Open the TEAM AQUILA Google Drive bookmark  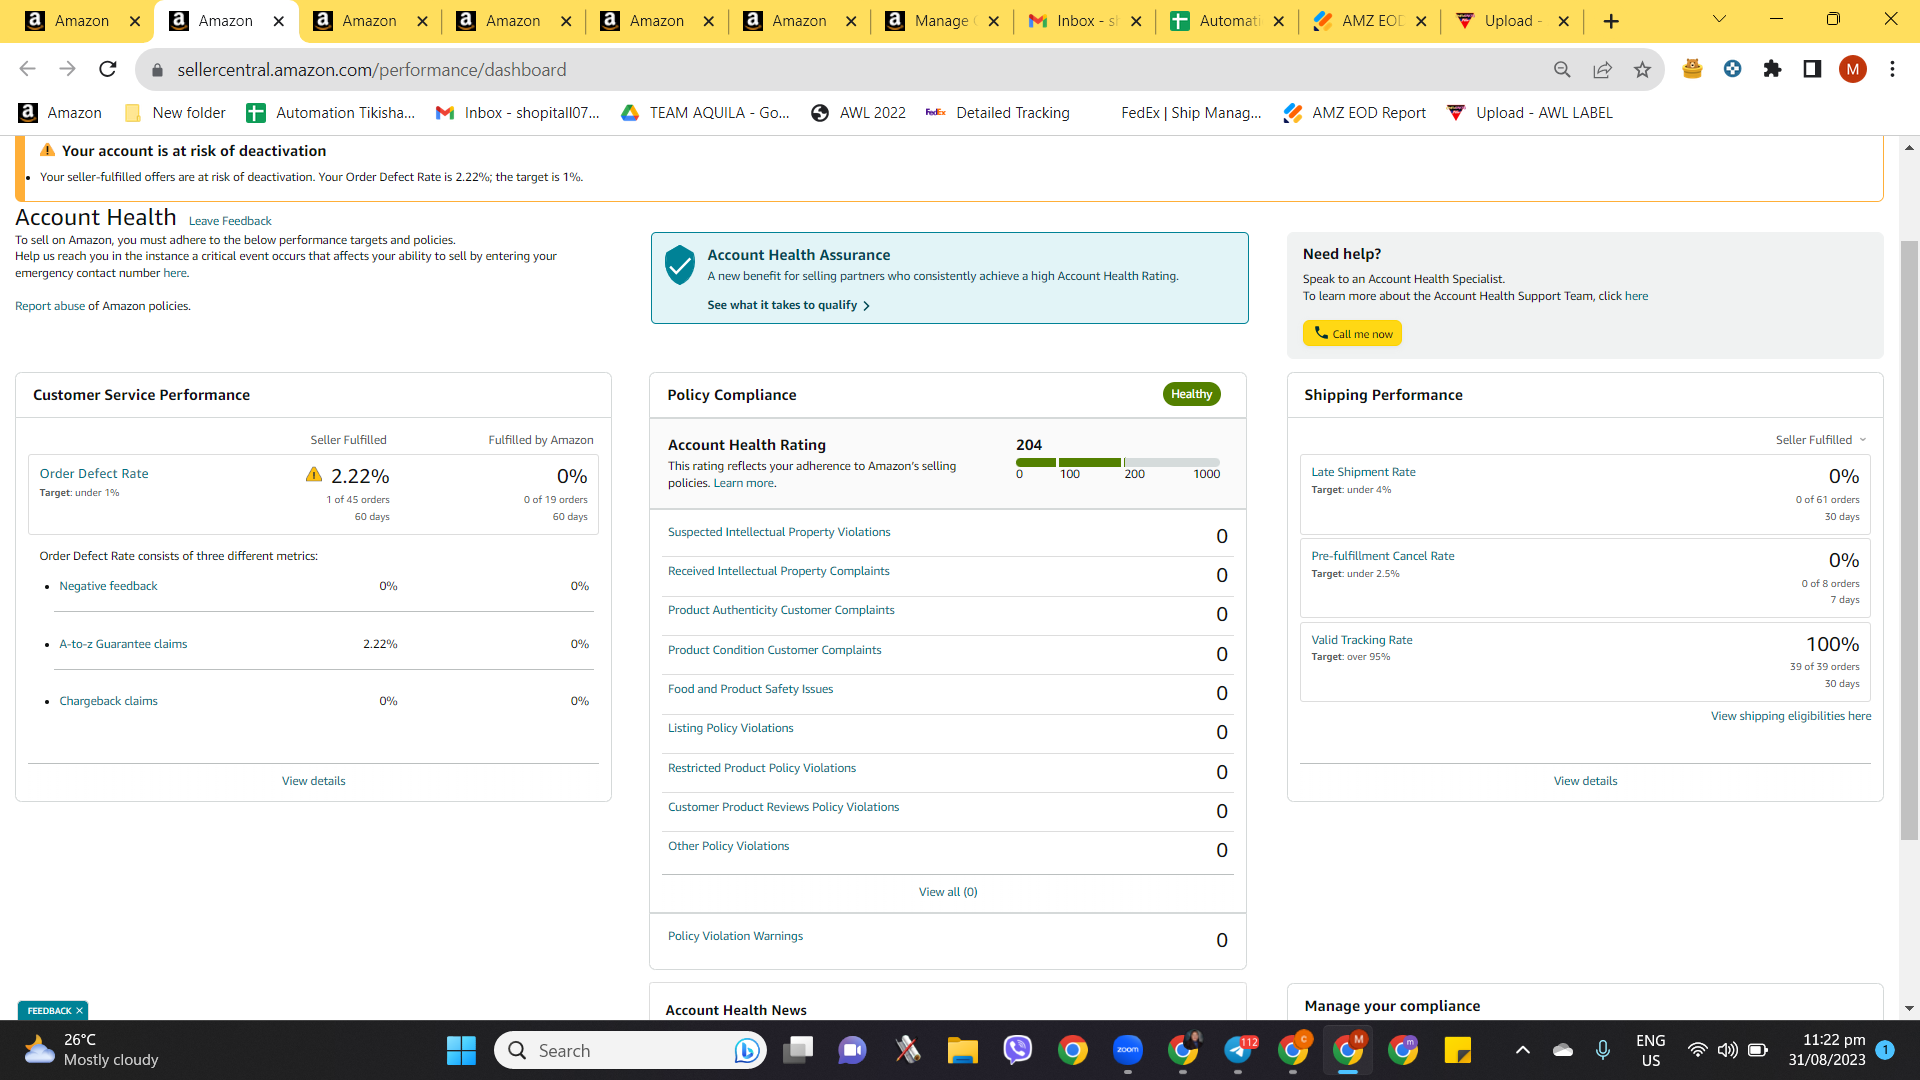(x=705, y=113)
